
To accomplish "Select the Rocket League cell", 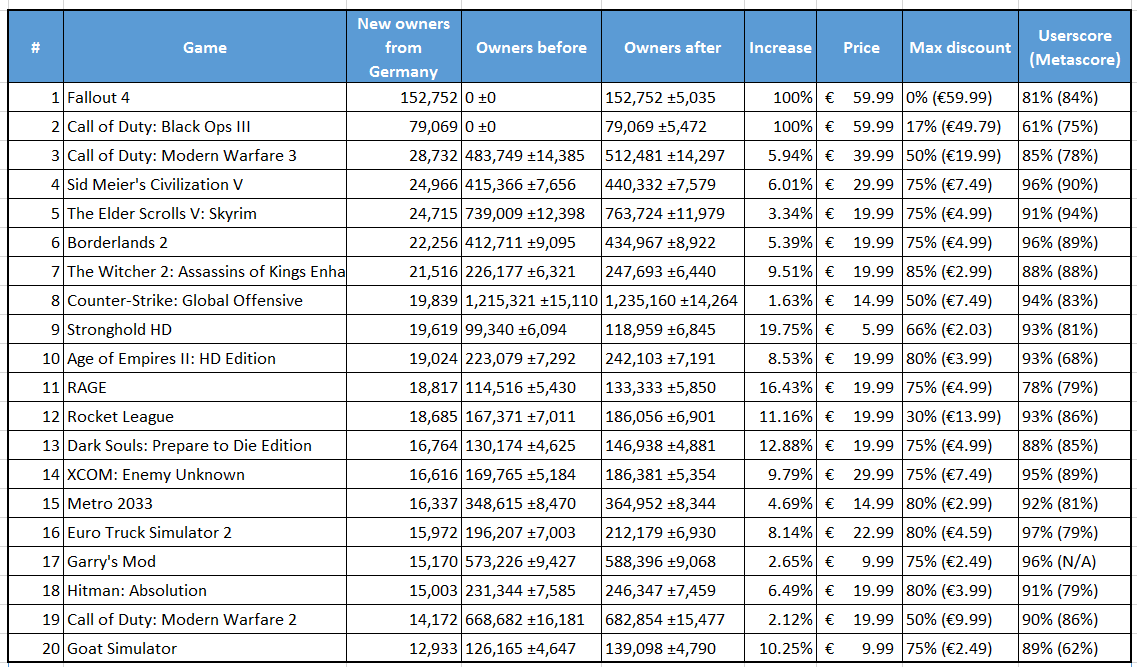I will coord(204,416).
